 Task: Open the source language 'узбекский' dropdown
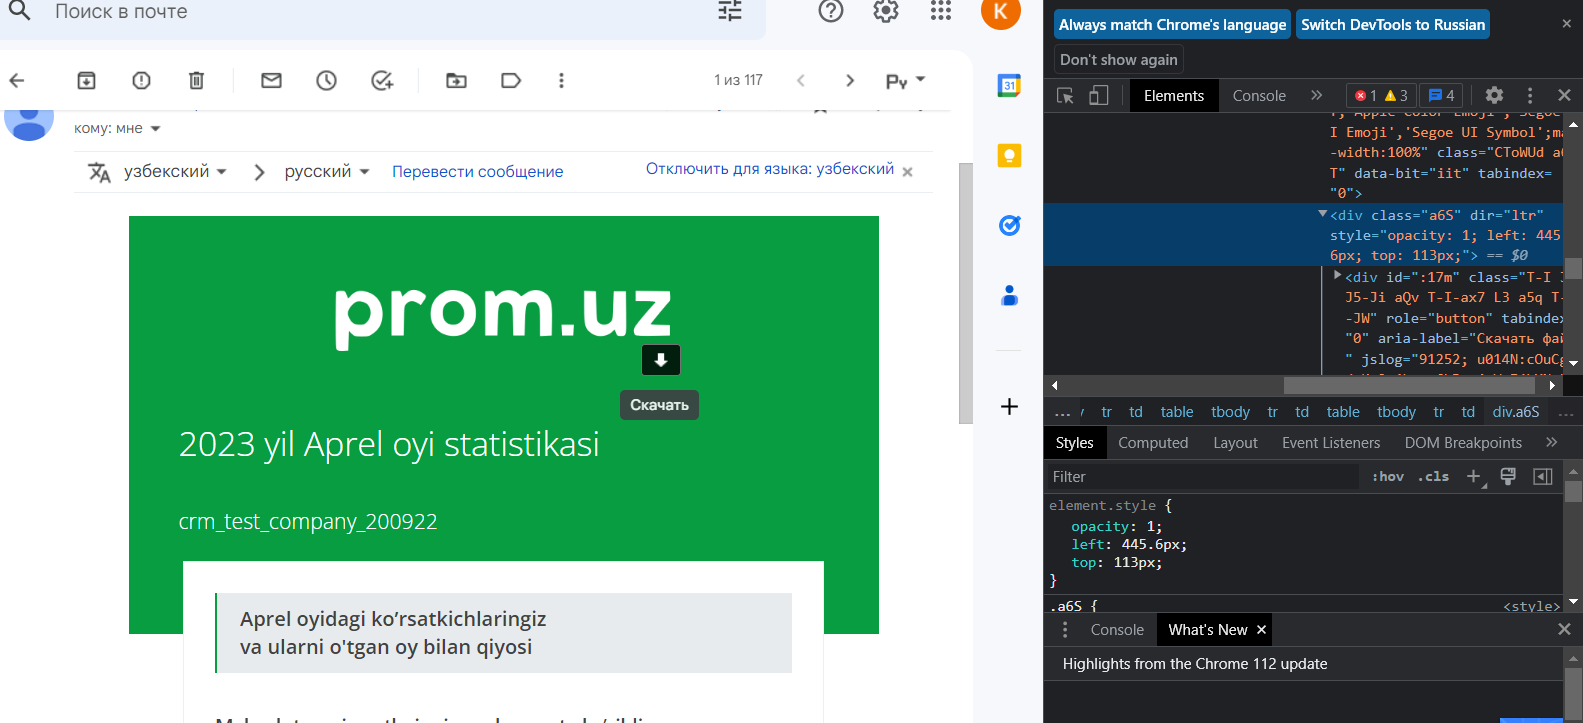click(175, 172)
